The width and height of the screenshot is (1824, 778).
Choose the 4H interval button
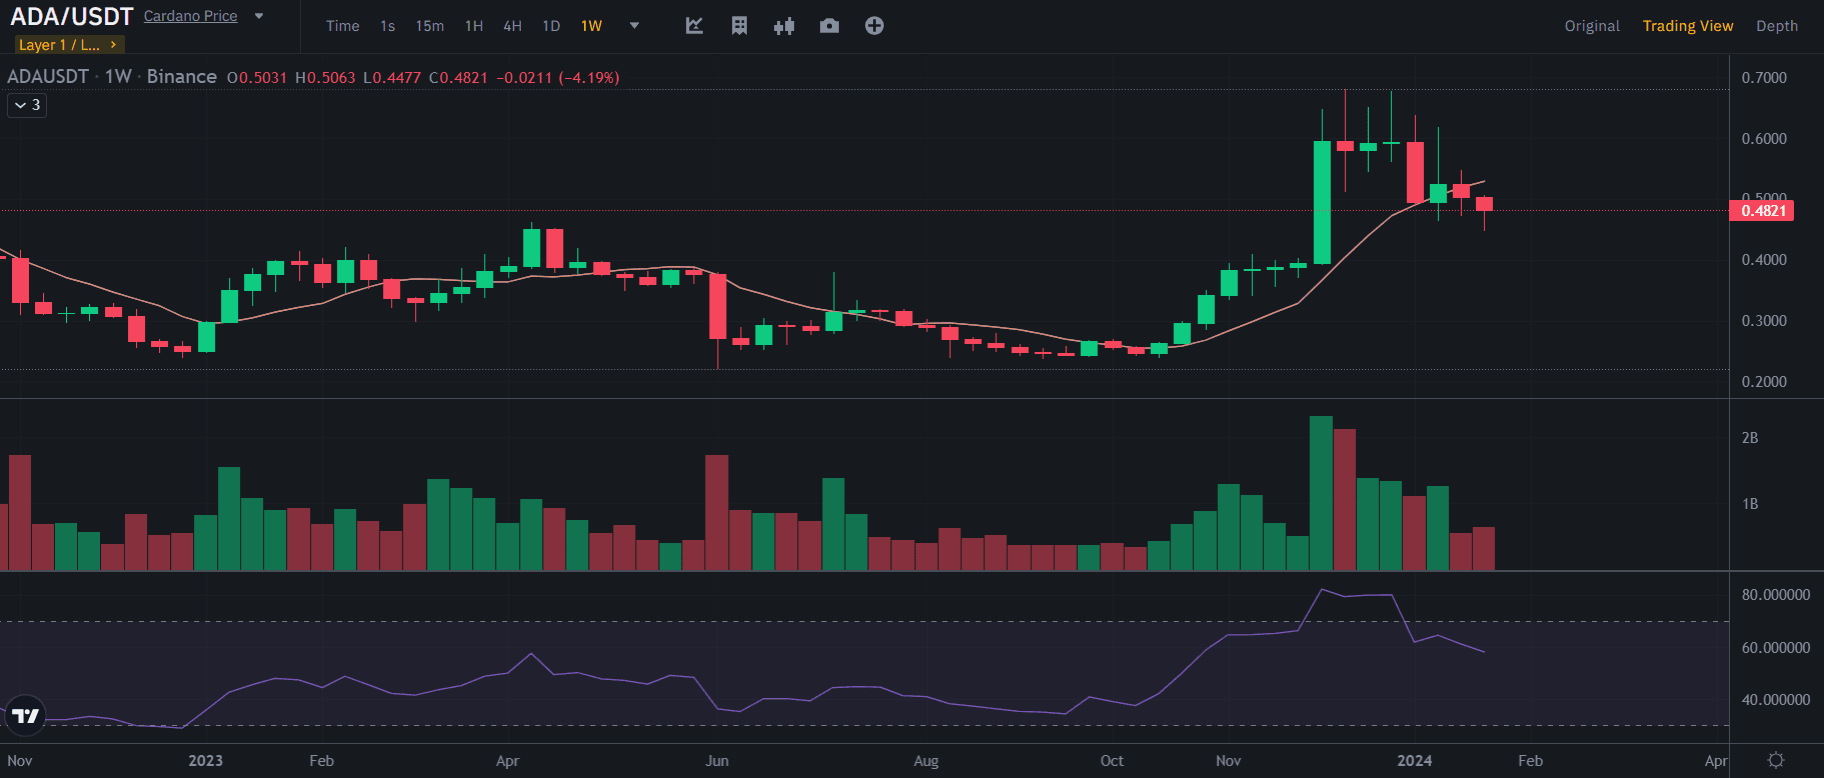coord(512,26)
